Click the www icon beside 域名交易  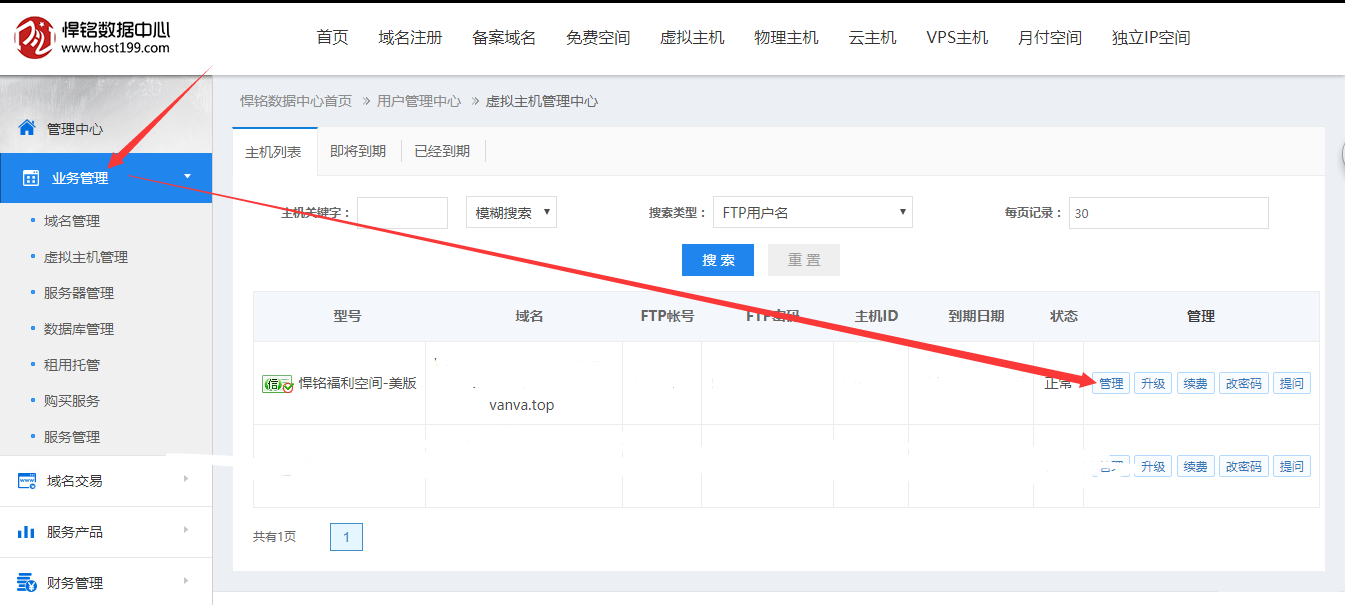point(27,481)
